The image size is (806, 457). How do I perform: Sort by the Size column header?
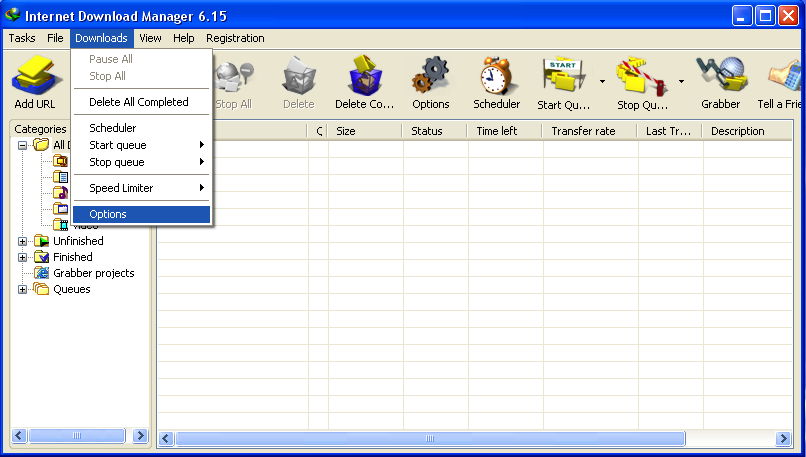[x=365, y=131]
